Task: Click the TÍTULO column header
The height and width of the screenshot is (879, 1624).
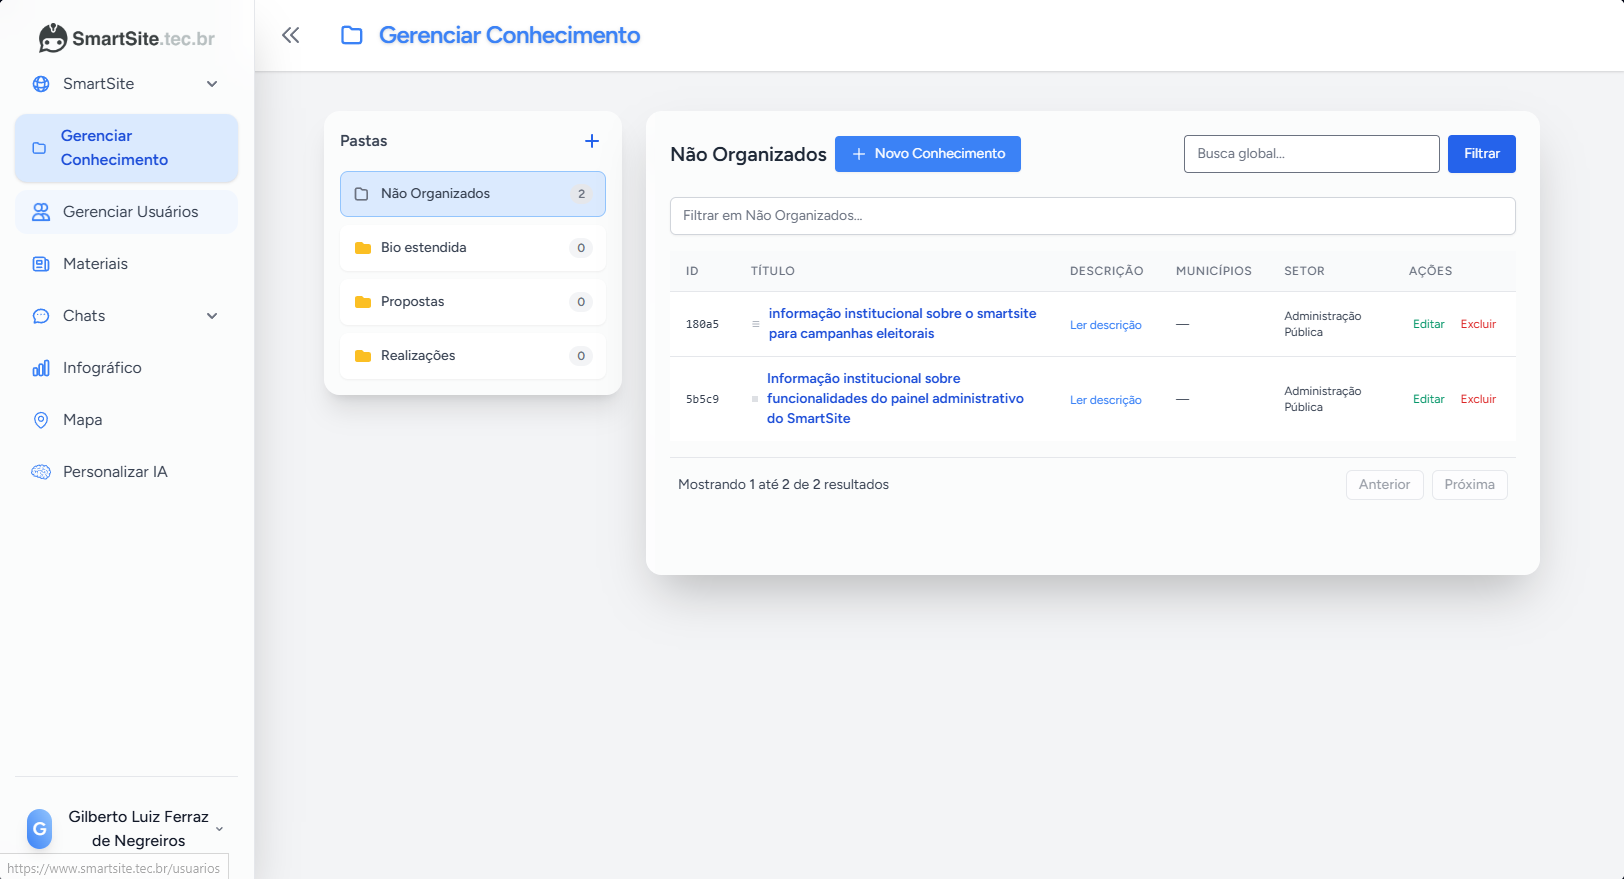Action: (x=773, y=271)
